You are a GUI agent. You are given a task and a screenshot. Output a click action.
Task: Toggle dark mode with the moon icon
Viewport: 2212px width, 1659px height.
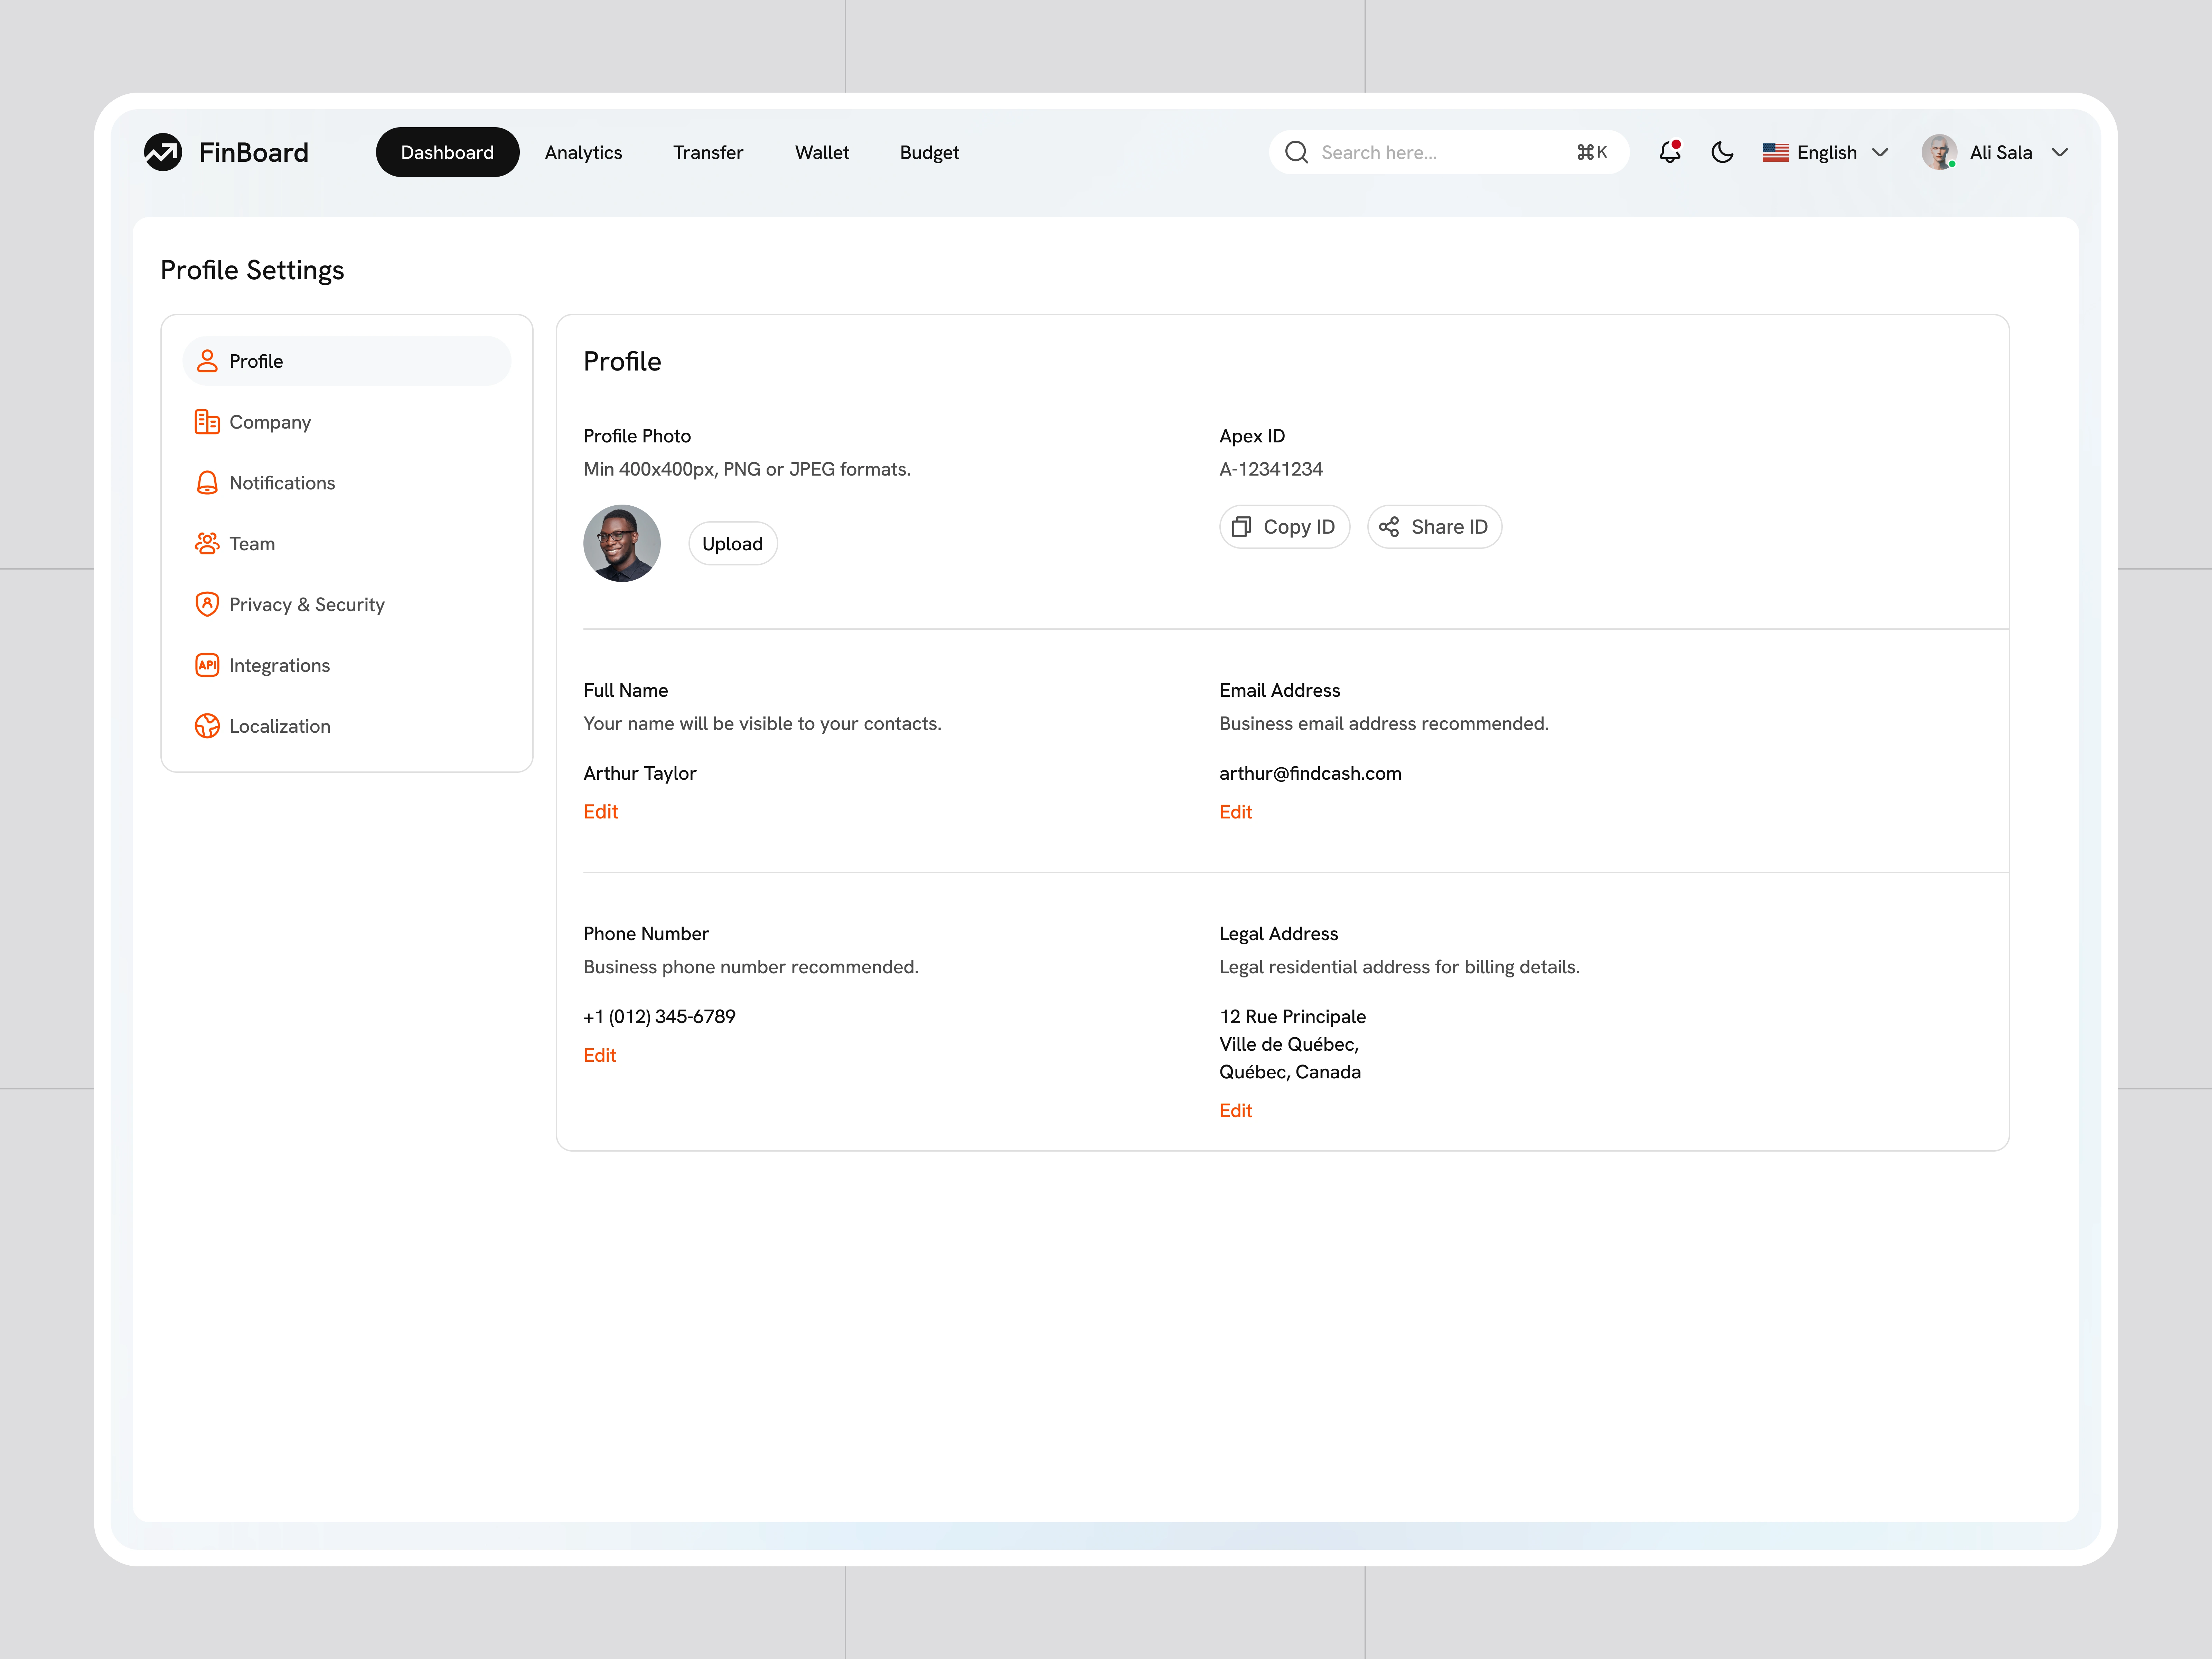pos(1722,152)
